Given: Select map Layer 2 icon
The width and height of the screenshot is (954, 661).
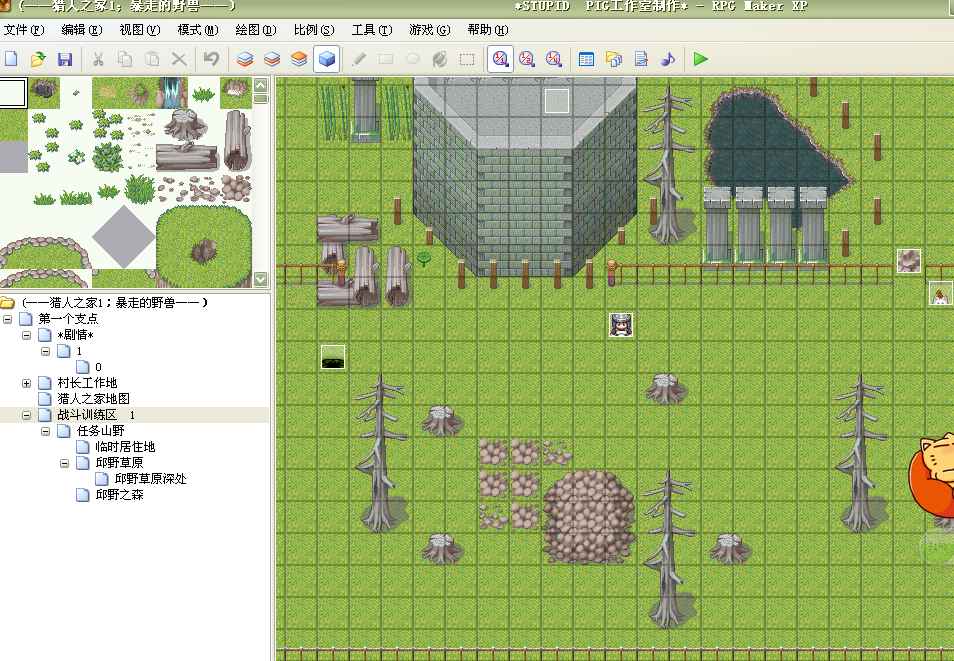Looking at the screenshot, I should pyautogui.click(x=272, y=59).
